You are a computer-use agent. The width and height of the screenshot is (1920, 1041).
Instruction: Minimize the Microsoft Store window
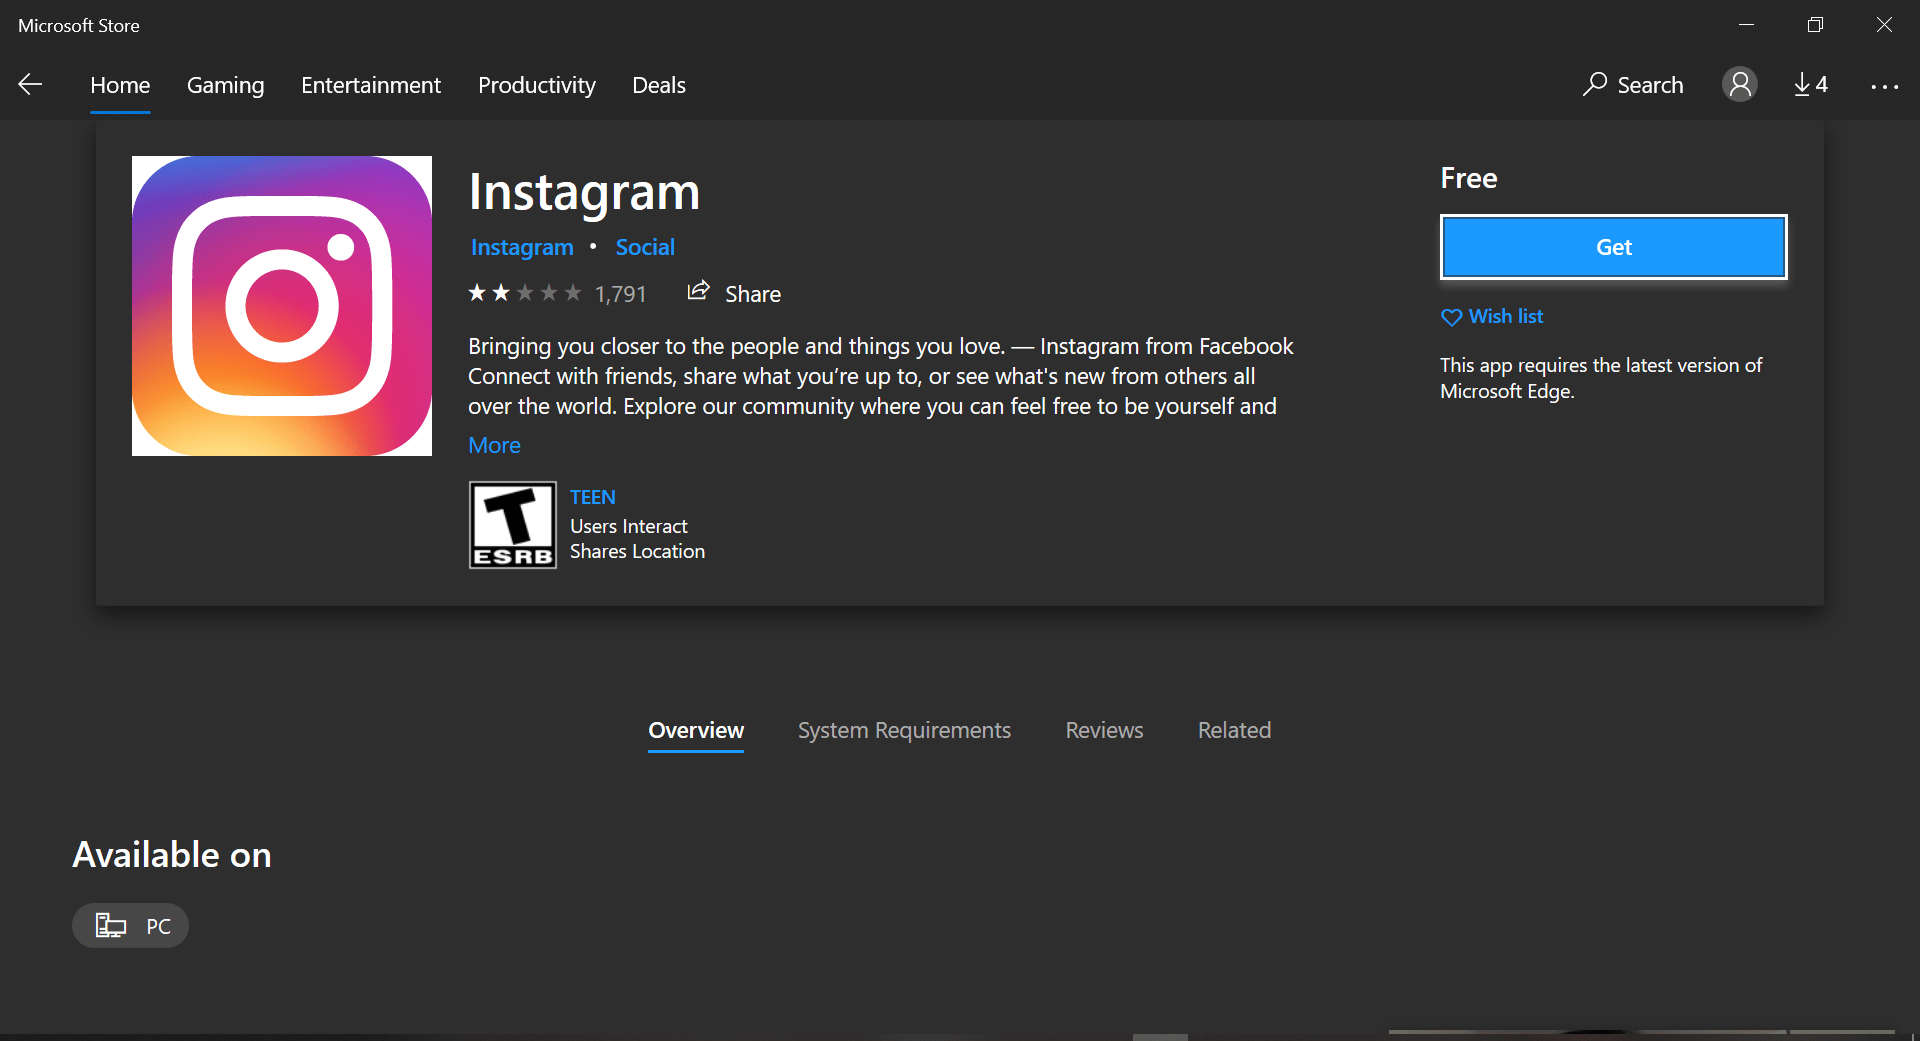point(1746,25)
